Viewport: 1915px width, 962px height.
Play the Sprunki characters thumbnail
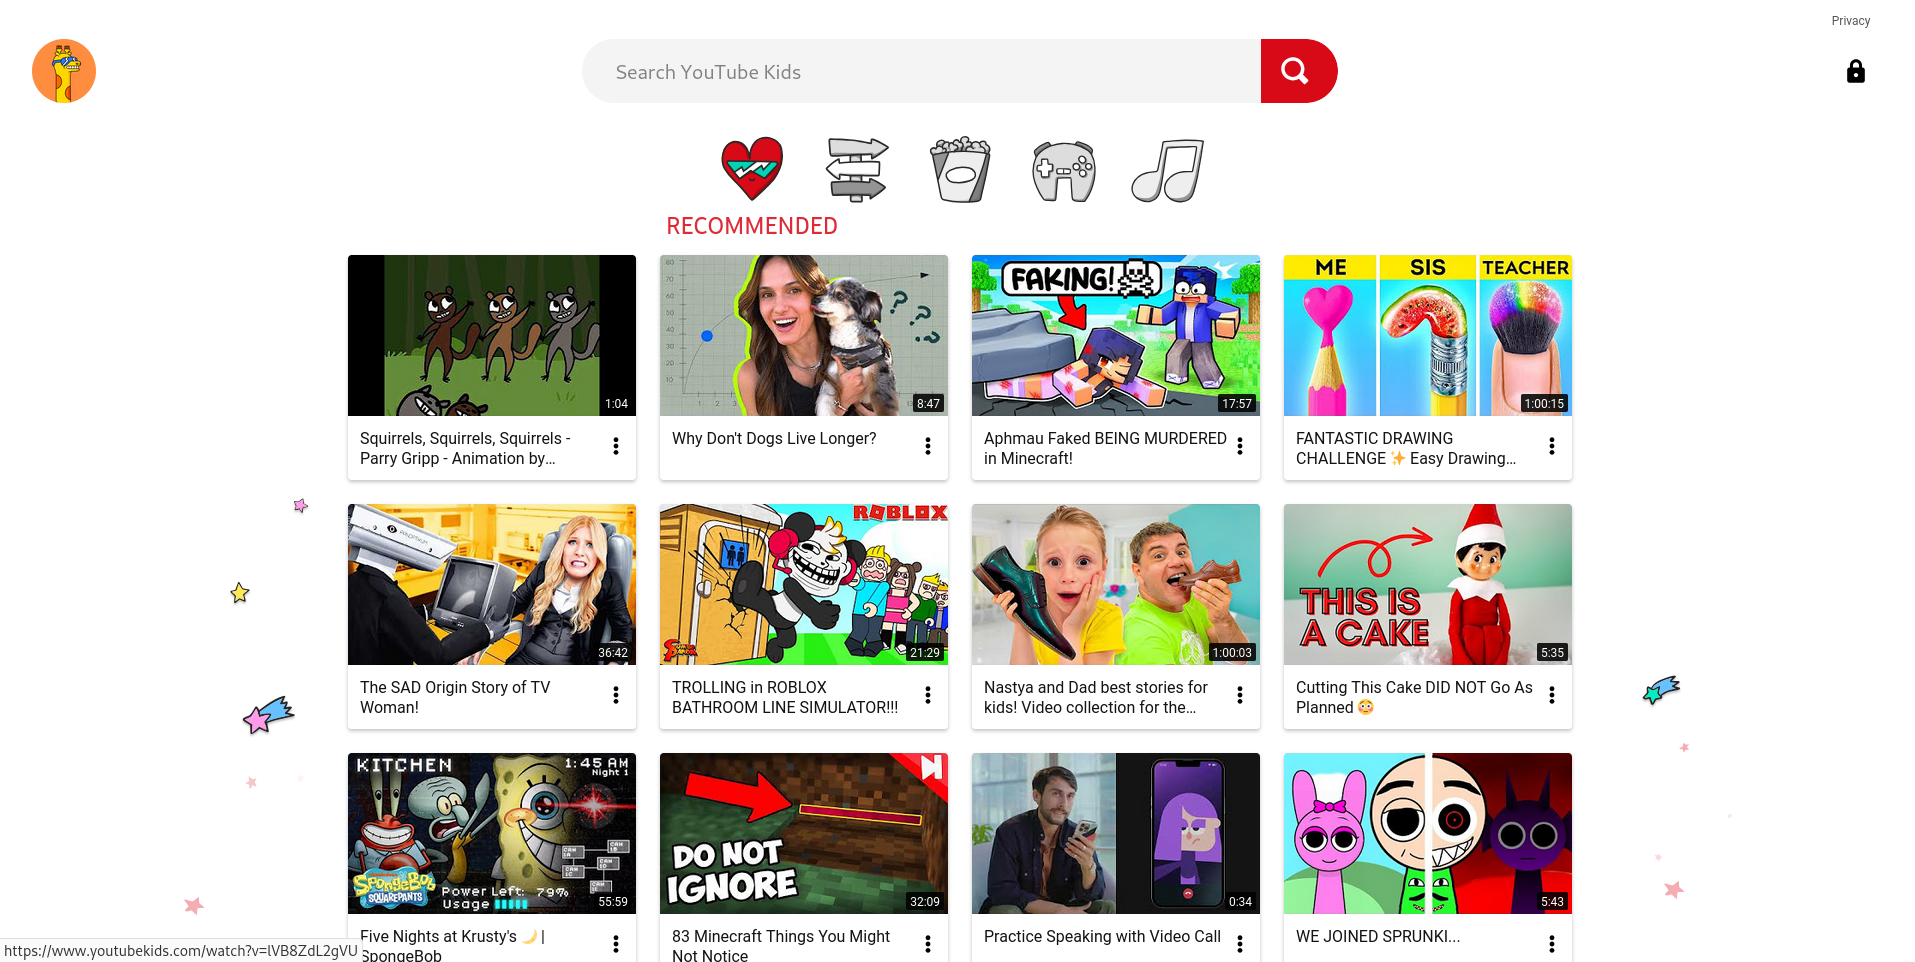(1428, 833)
